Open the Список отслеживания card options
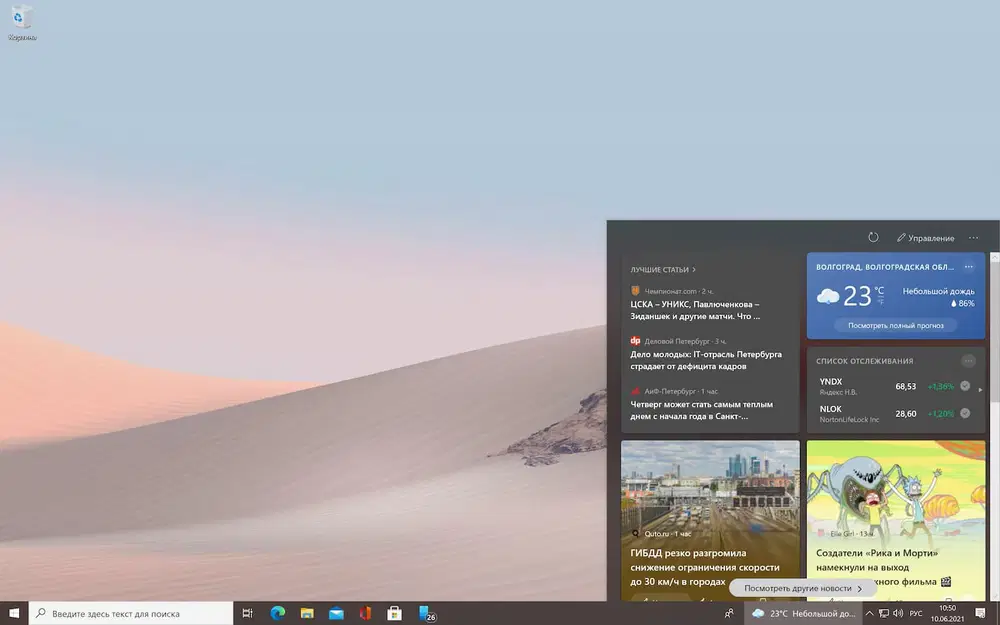1000x625 pixels. [968, 361]
